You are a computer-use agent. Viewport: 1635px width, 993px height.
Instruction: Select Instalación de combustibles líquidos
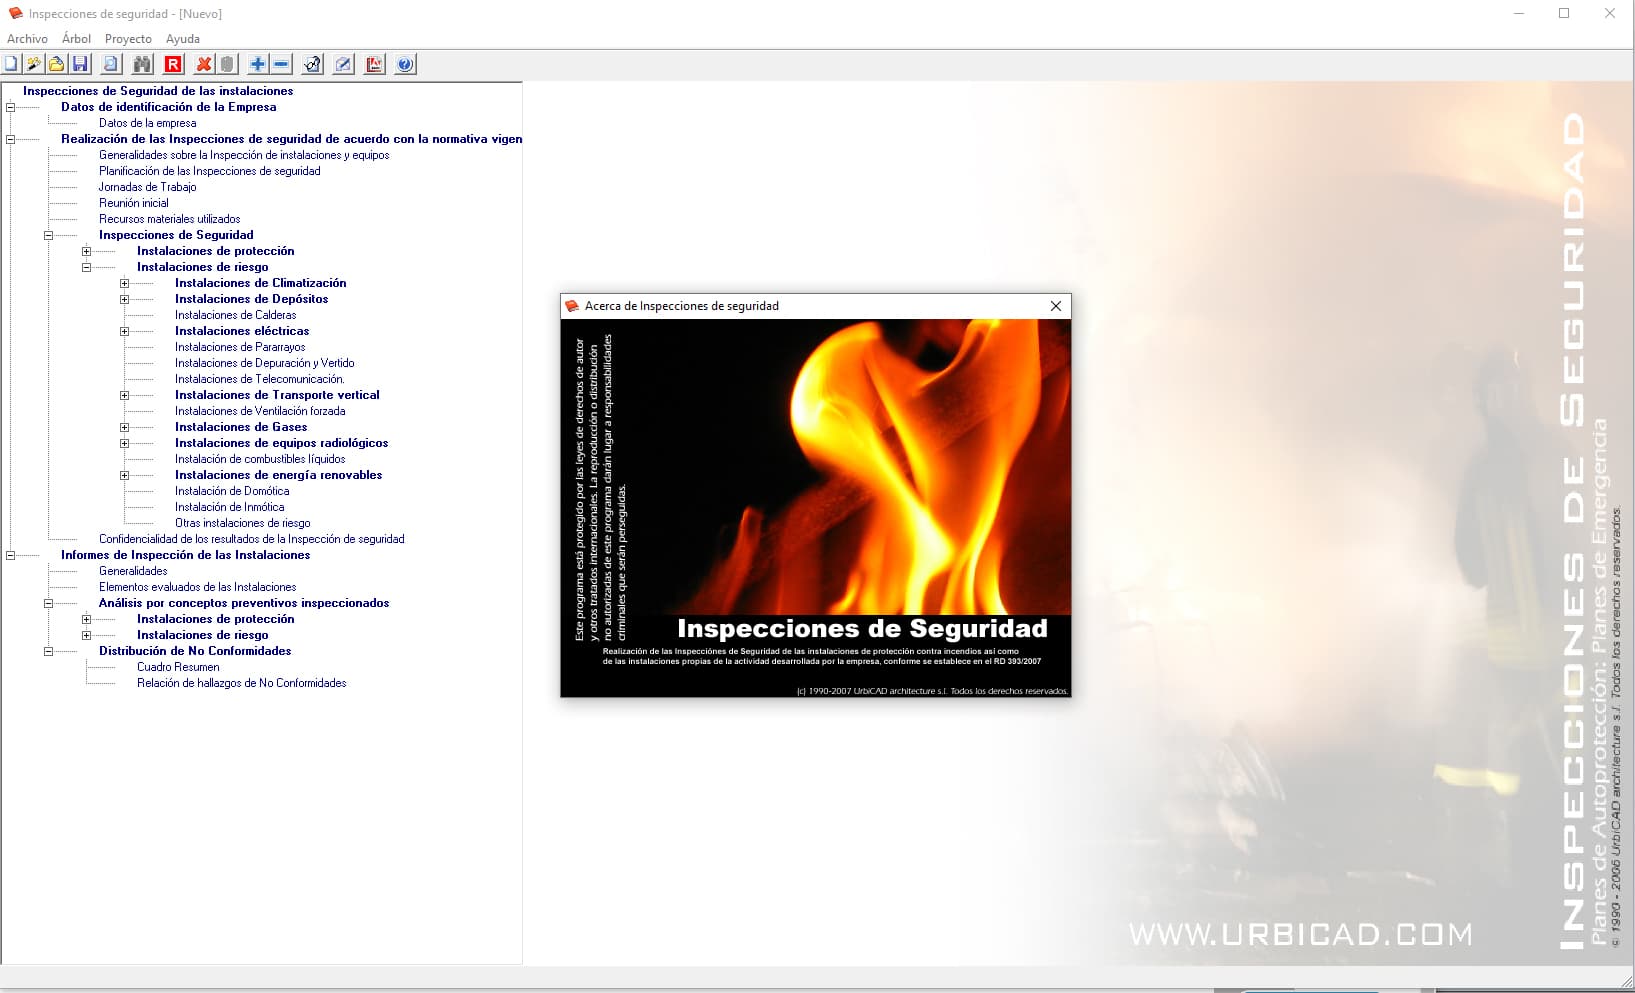260,459
